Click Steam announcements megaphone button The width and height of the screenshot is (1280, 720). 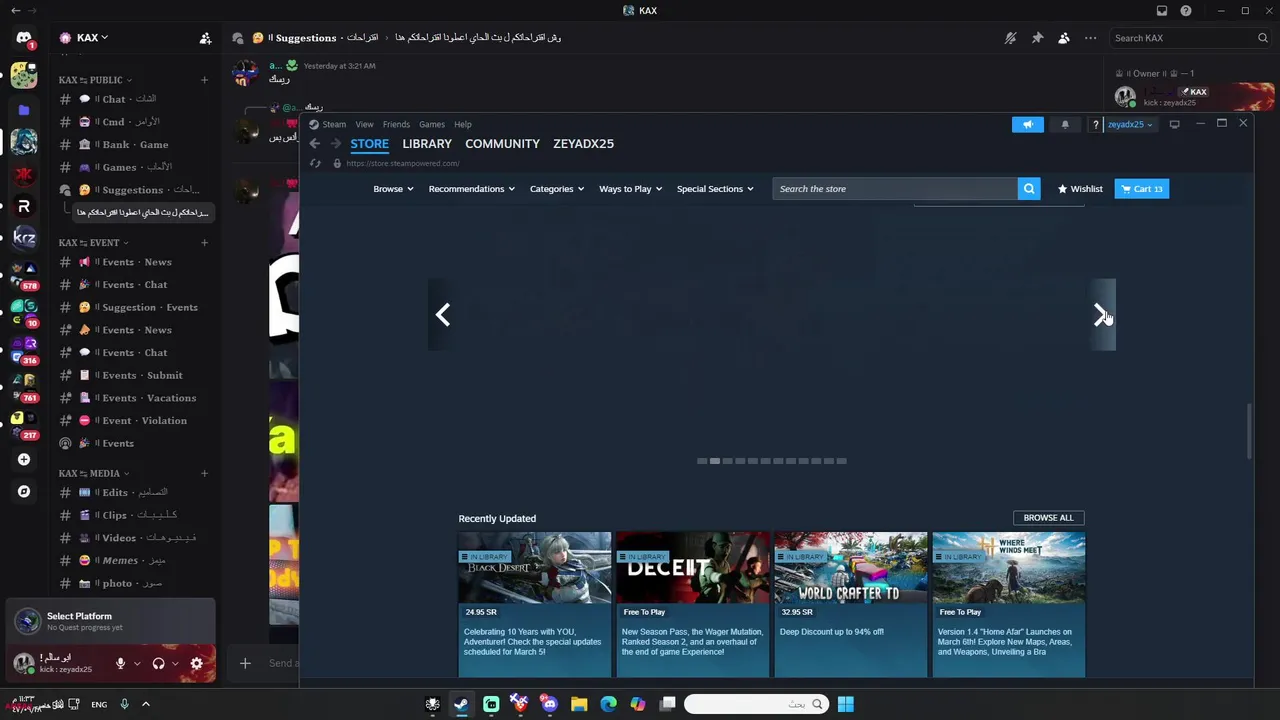(x=1027, y=125)
